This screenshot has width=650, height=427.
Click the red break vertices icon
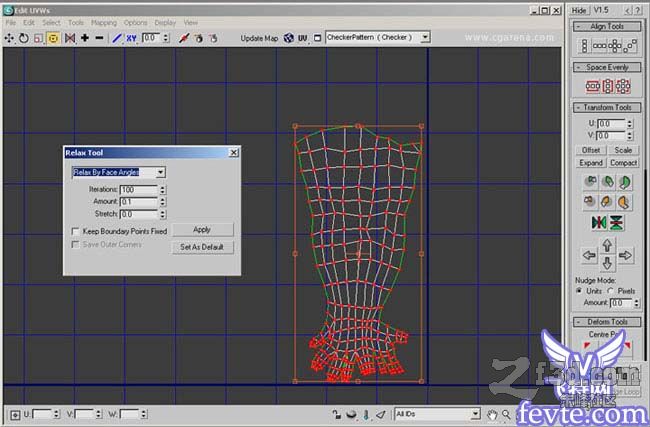(184, 38)
